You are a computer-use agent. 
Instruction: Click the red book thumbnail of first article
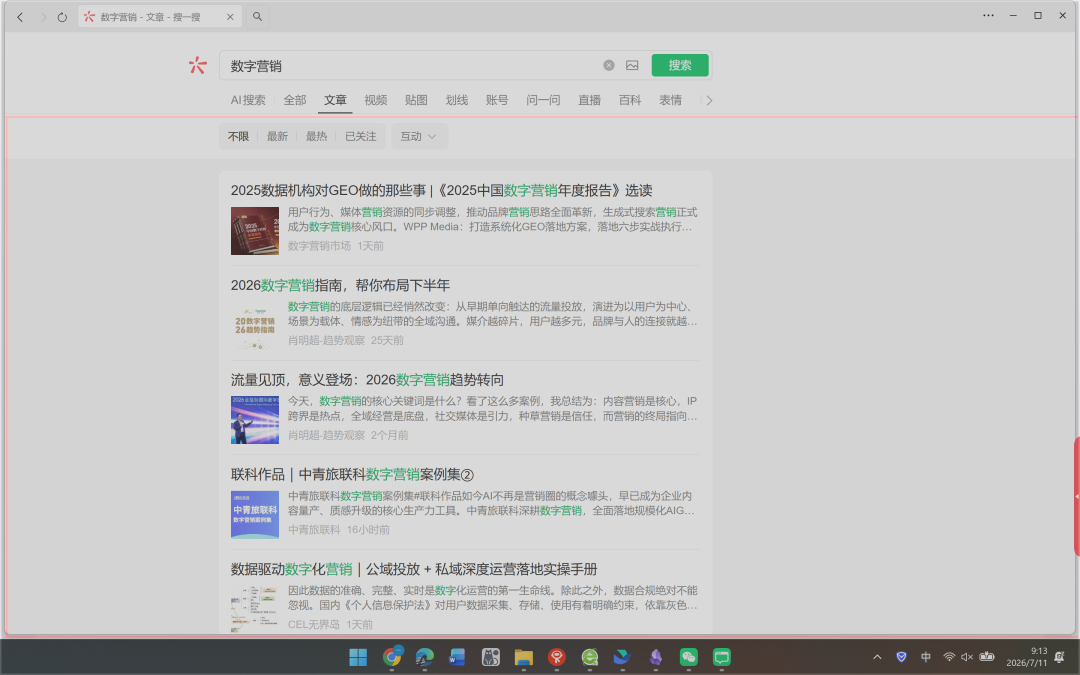tap(255, 231)
